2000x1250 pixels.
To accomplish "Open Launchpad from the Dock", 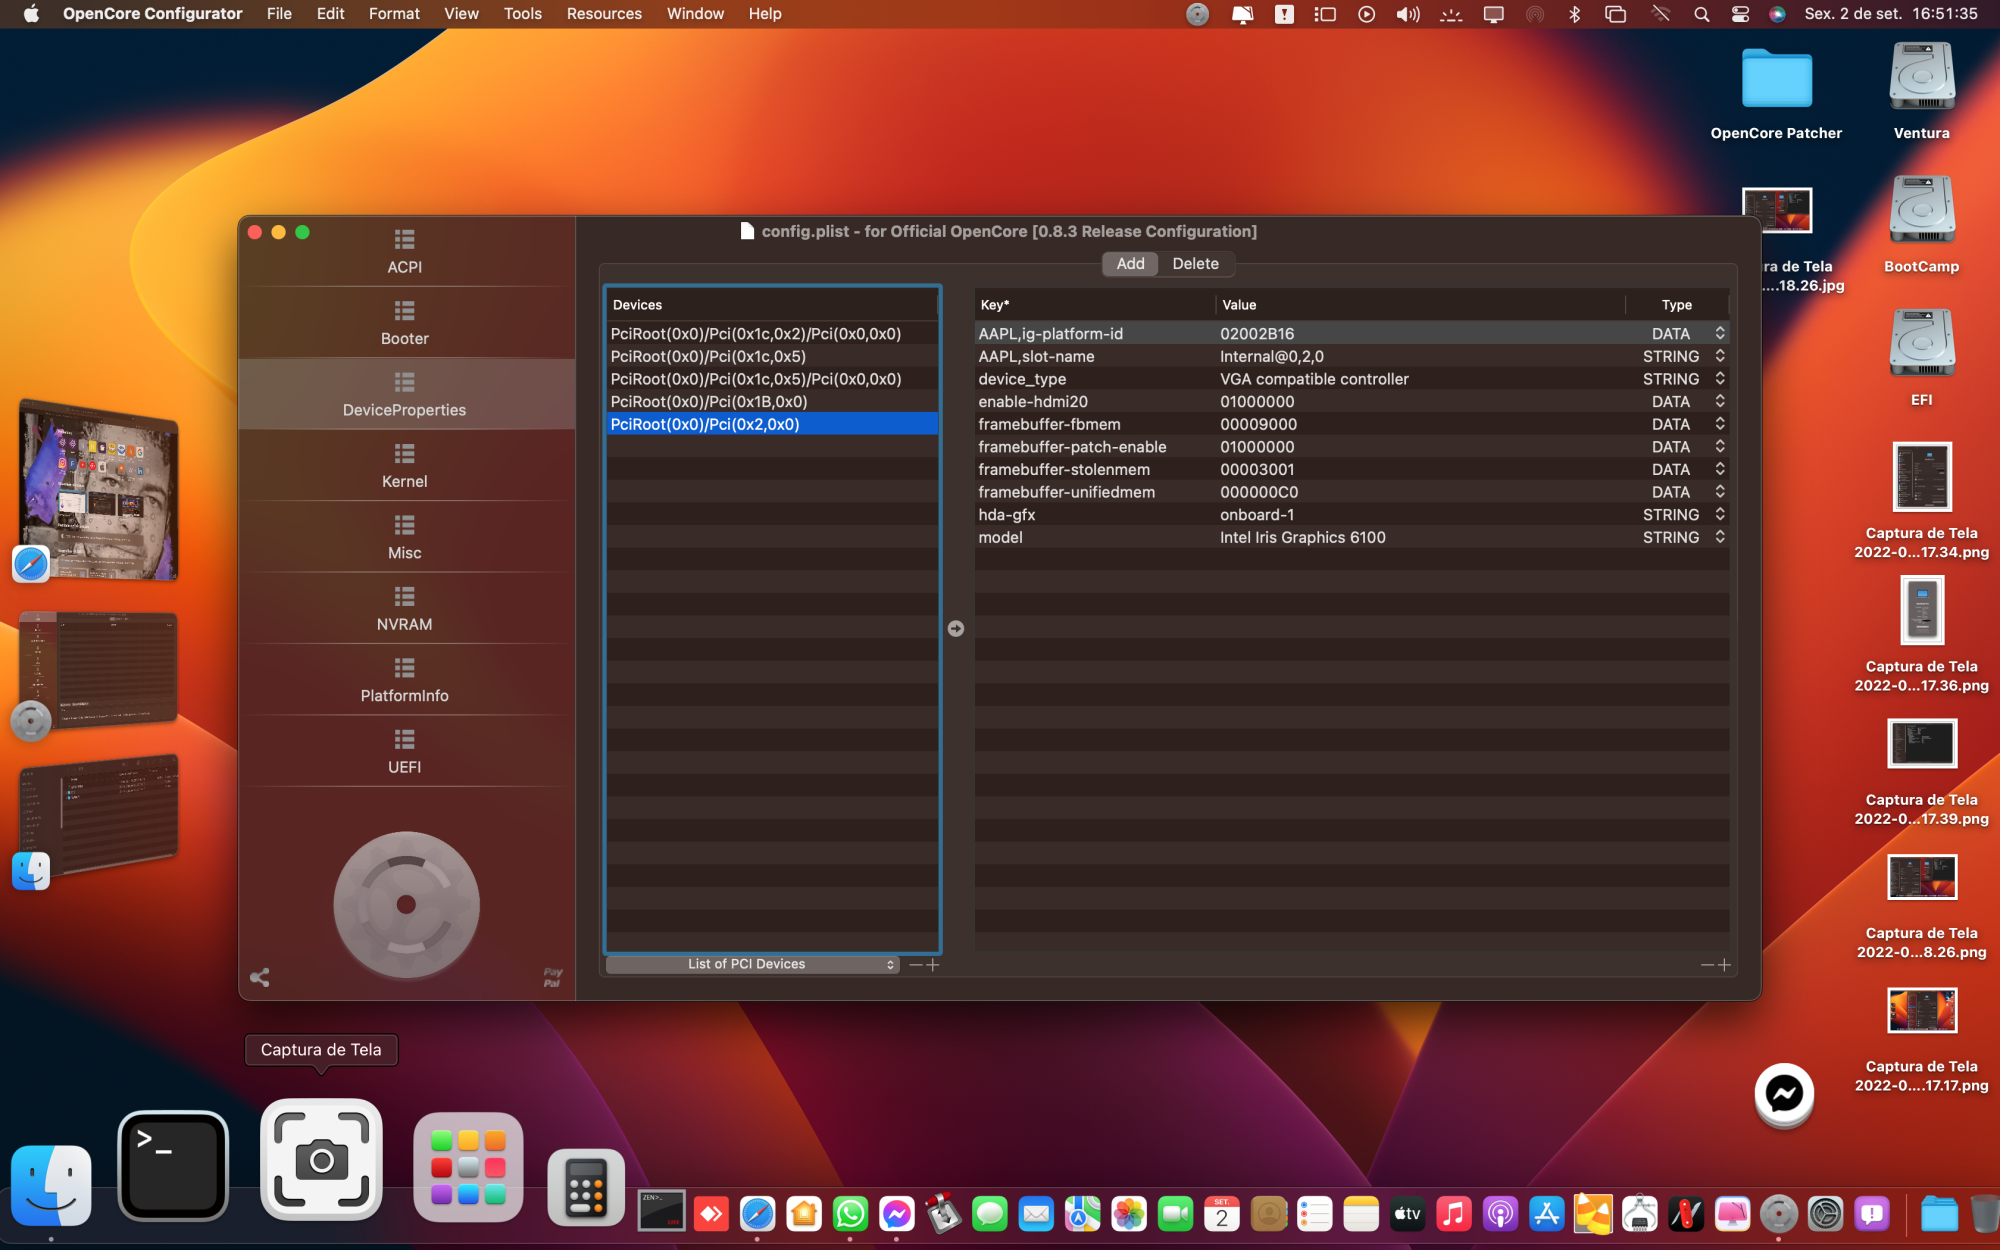I will point(468,1167).
